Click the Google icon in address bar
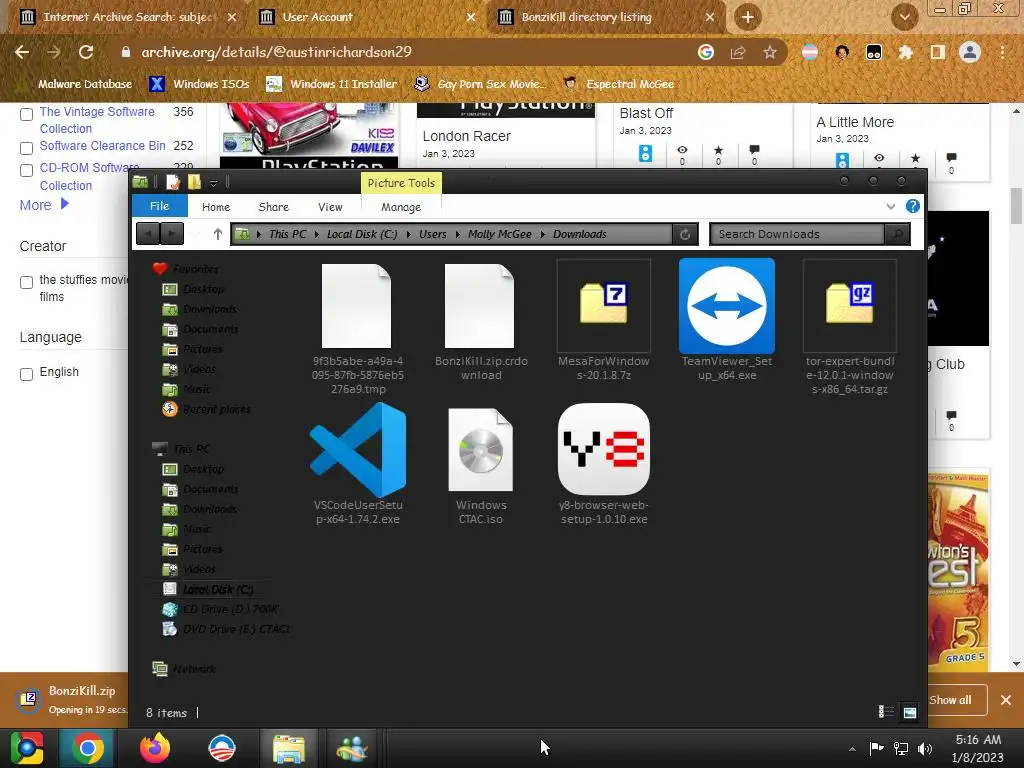 [705, 52]
